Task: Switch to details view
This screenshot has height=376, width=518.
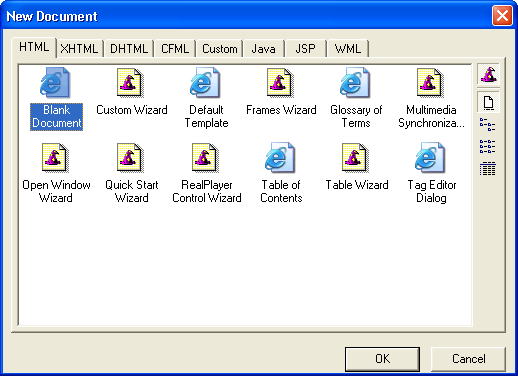Action: pyautogui.click(x=488, y=169)
